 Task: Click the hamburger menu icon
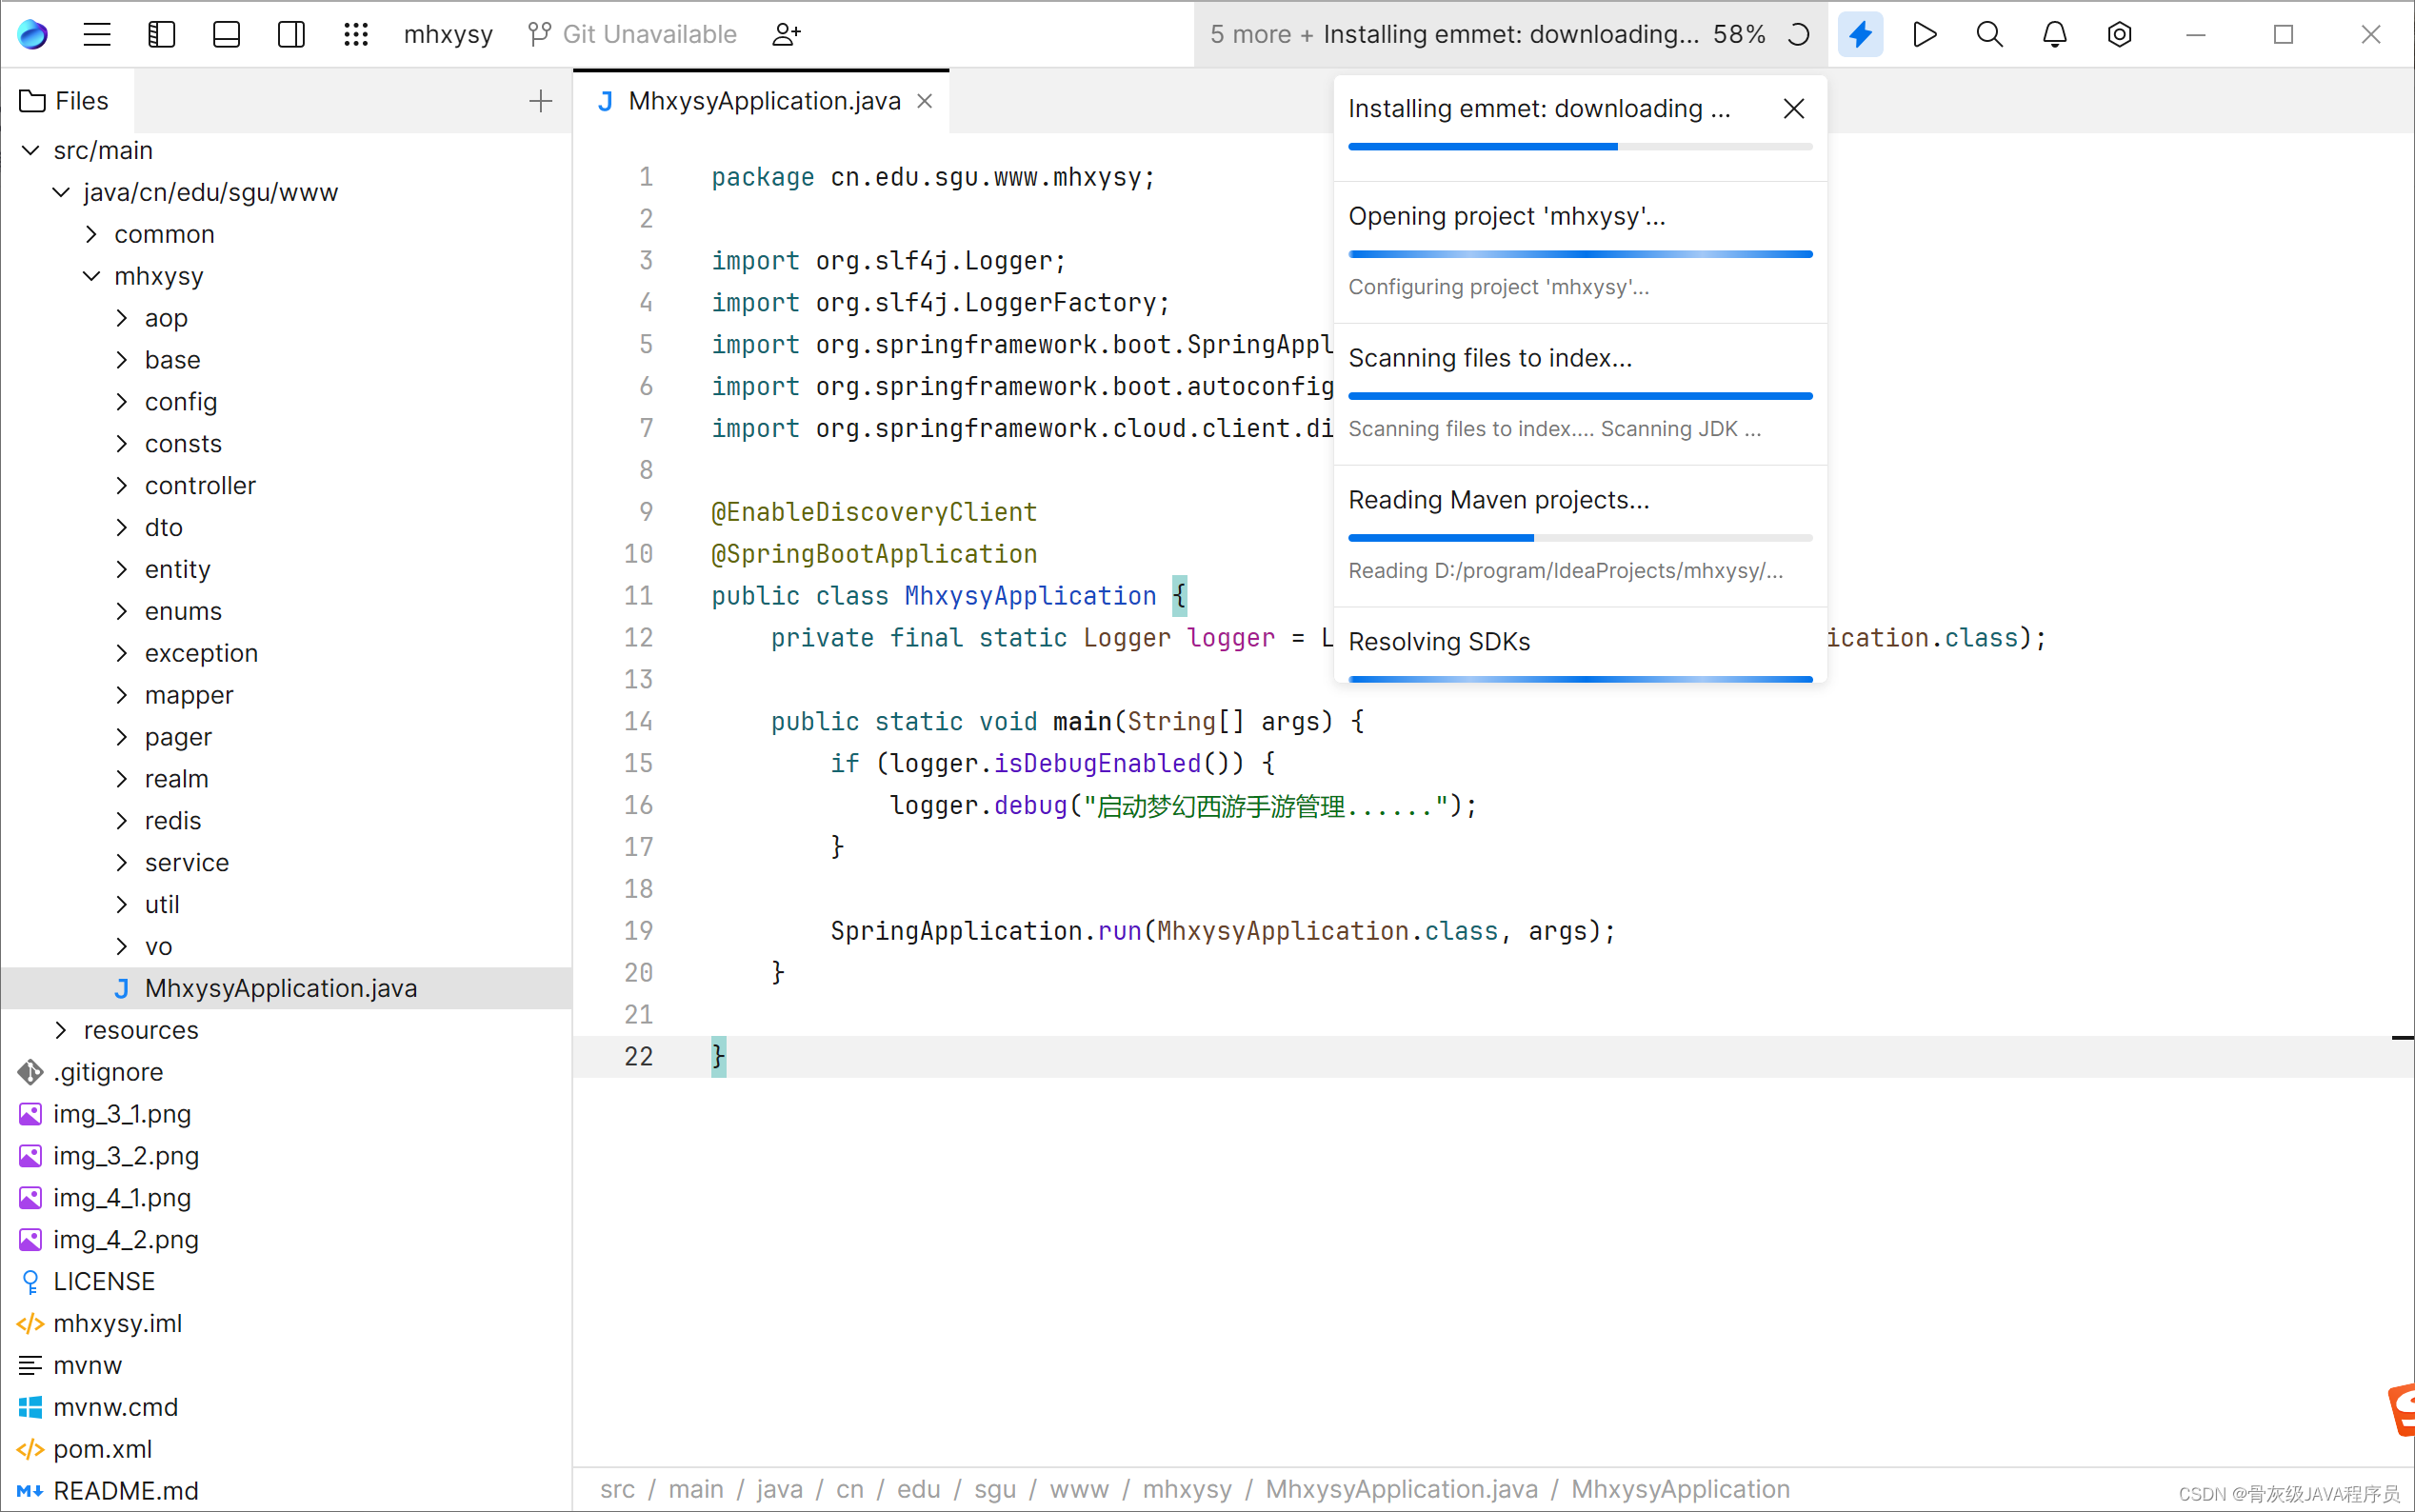pos(99,33)
